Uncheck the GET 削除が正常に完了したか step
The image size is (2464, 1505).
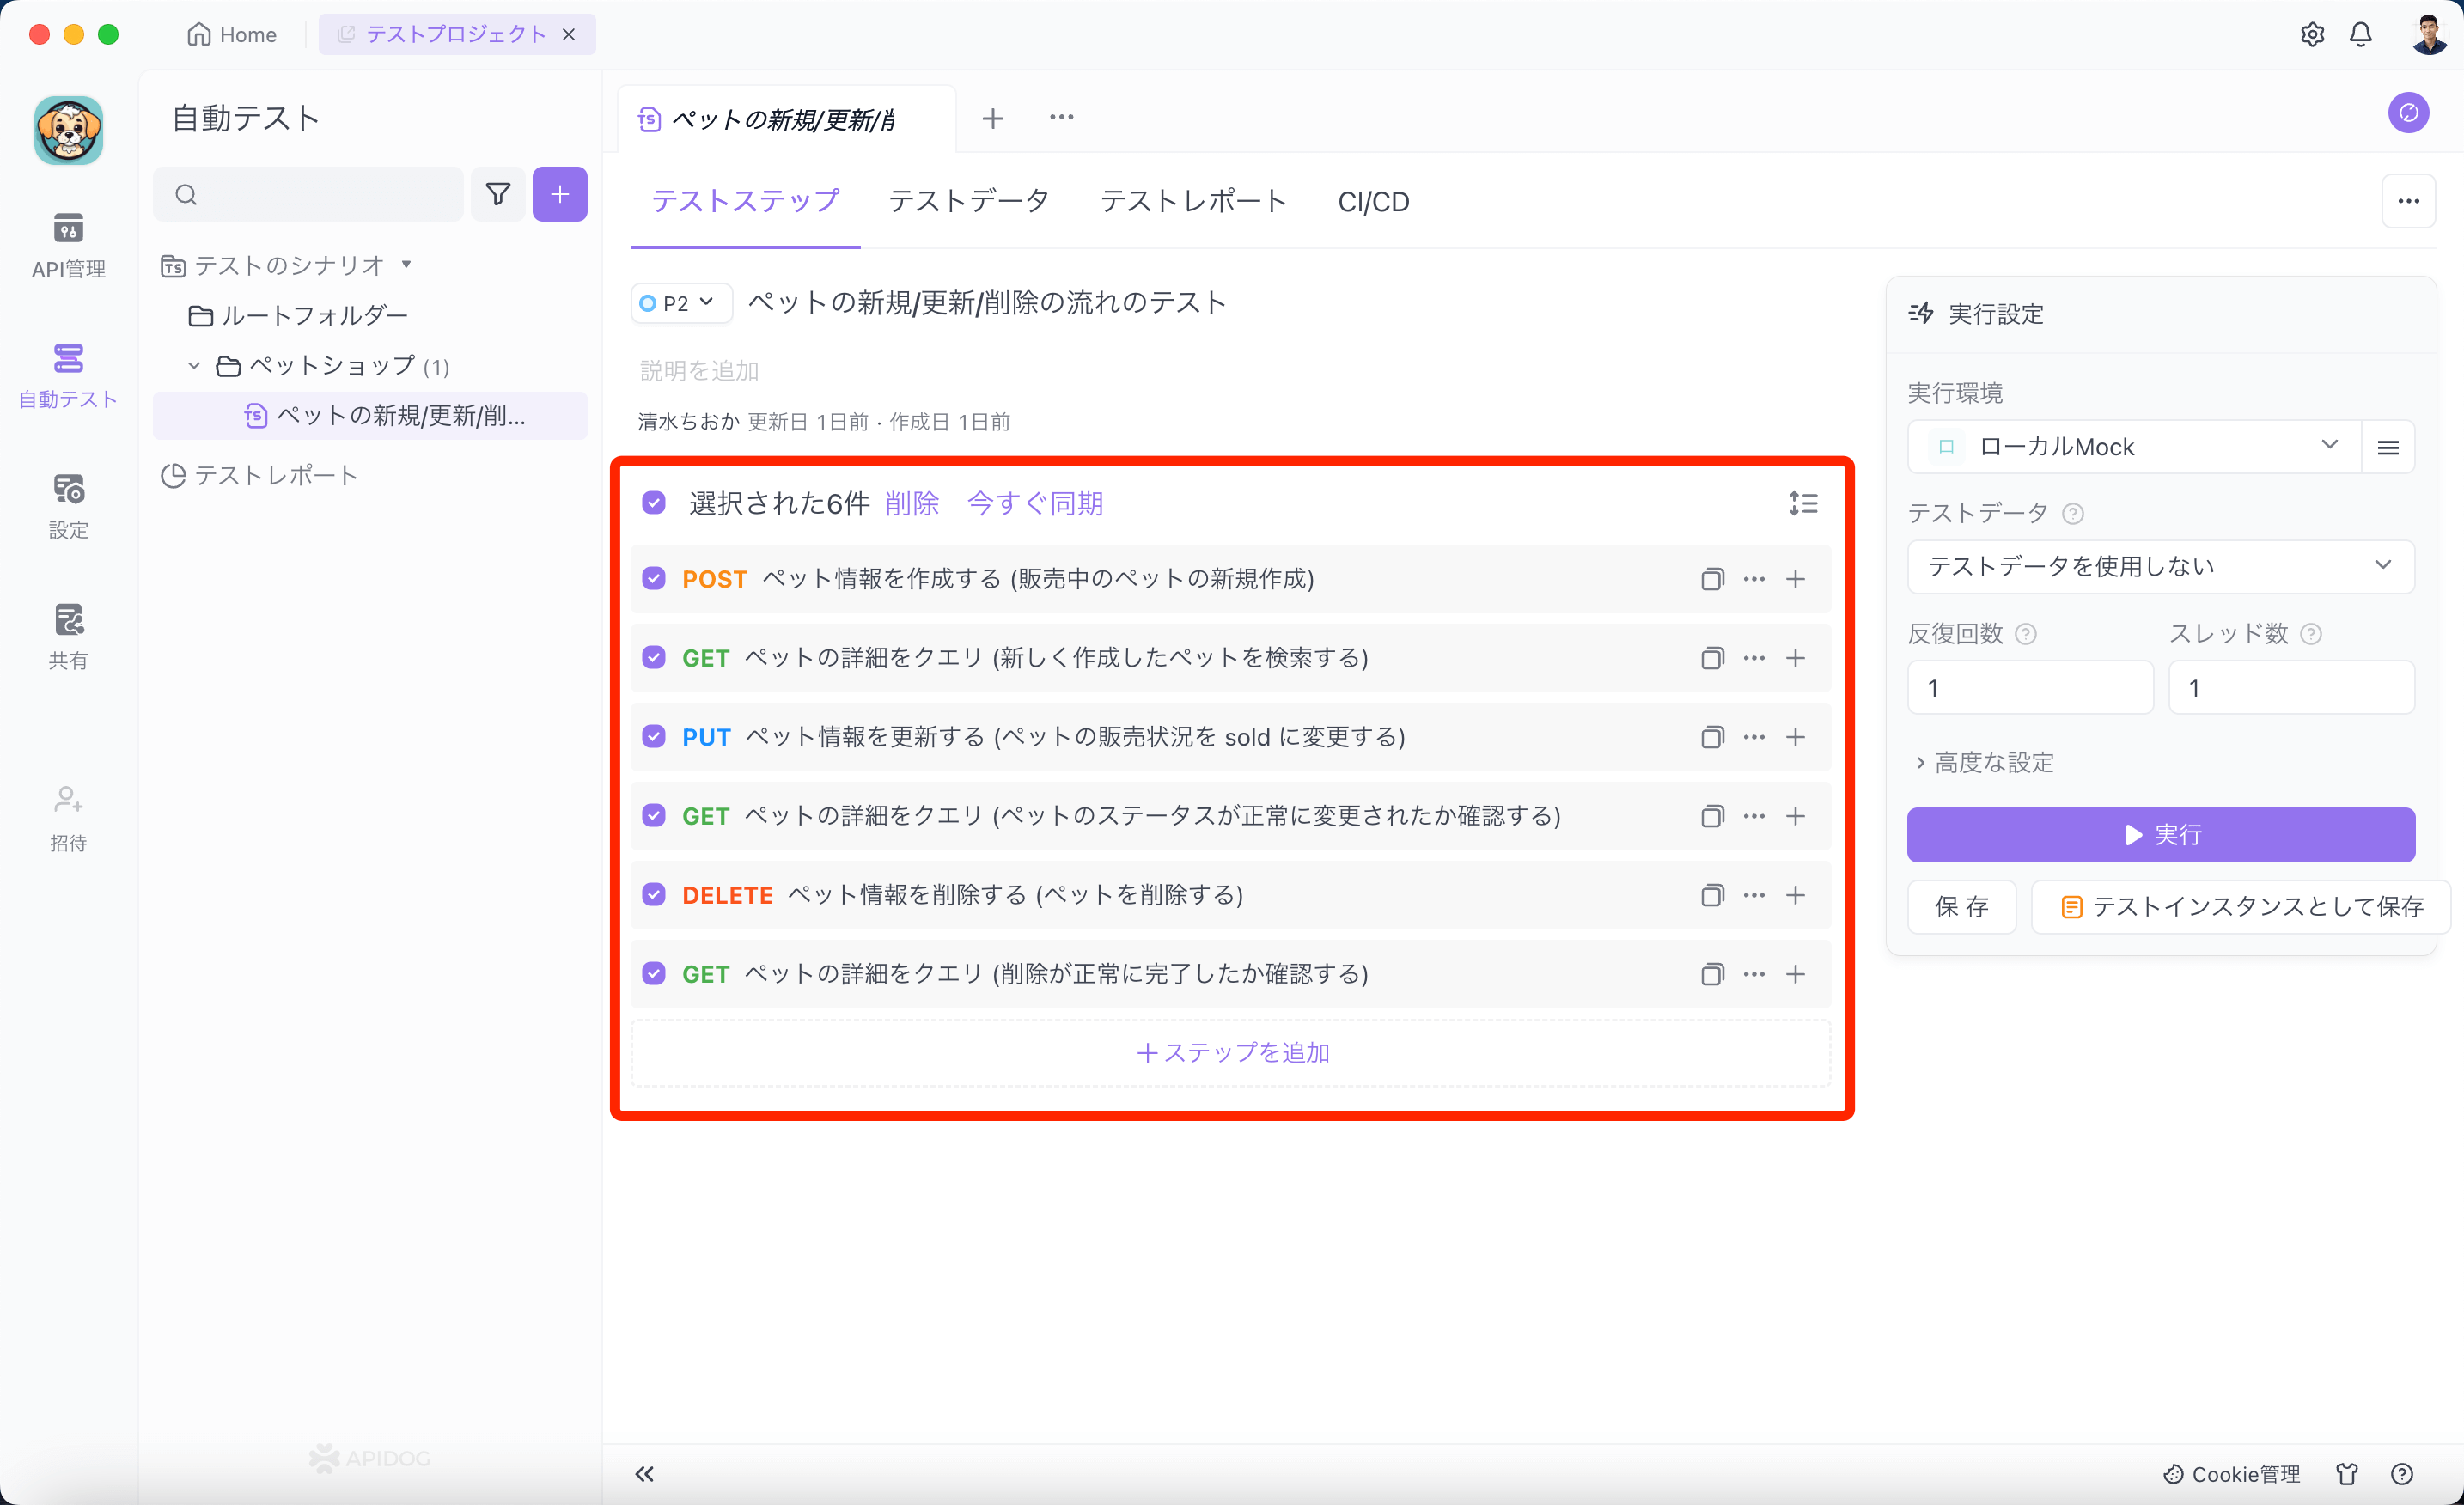[x=653, y=973]
